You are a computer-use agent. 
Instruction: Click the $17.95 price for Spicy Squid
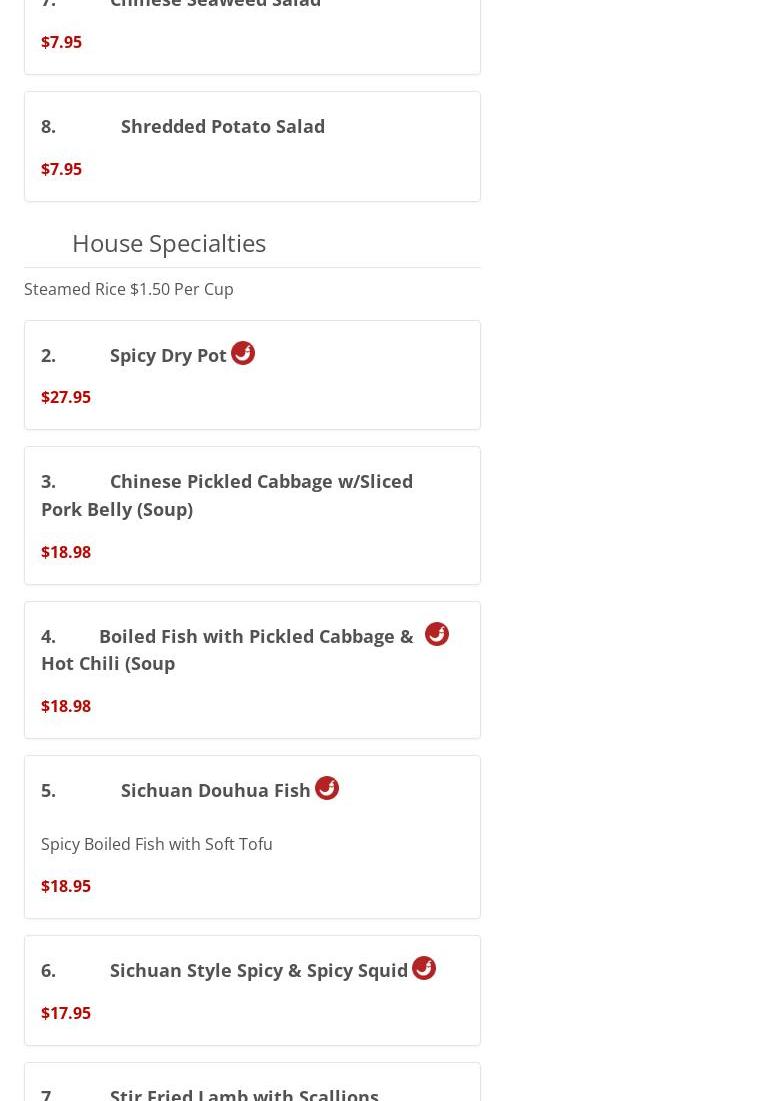coord(66,1013)
